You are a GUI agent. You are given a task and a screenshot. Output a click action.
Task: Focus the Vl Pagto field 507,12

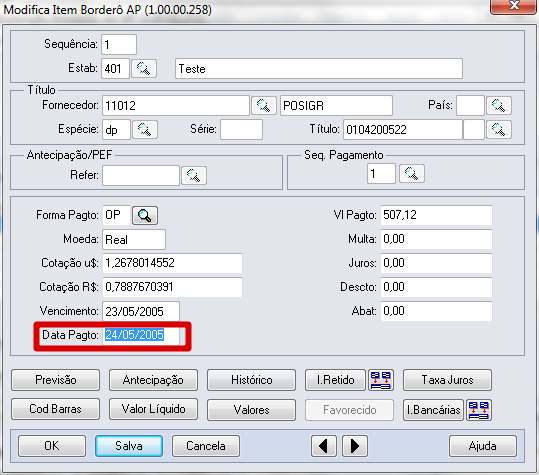[x=436, y=216]
